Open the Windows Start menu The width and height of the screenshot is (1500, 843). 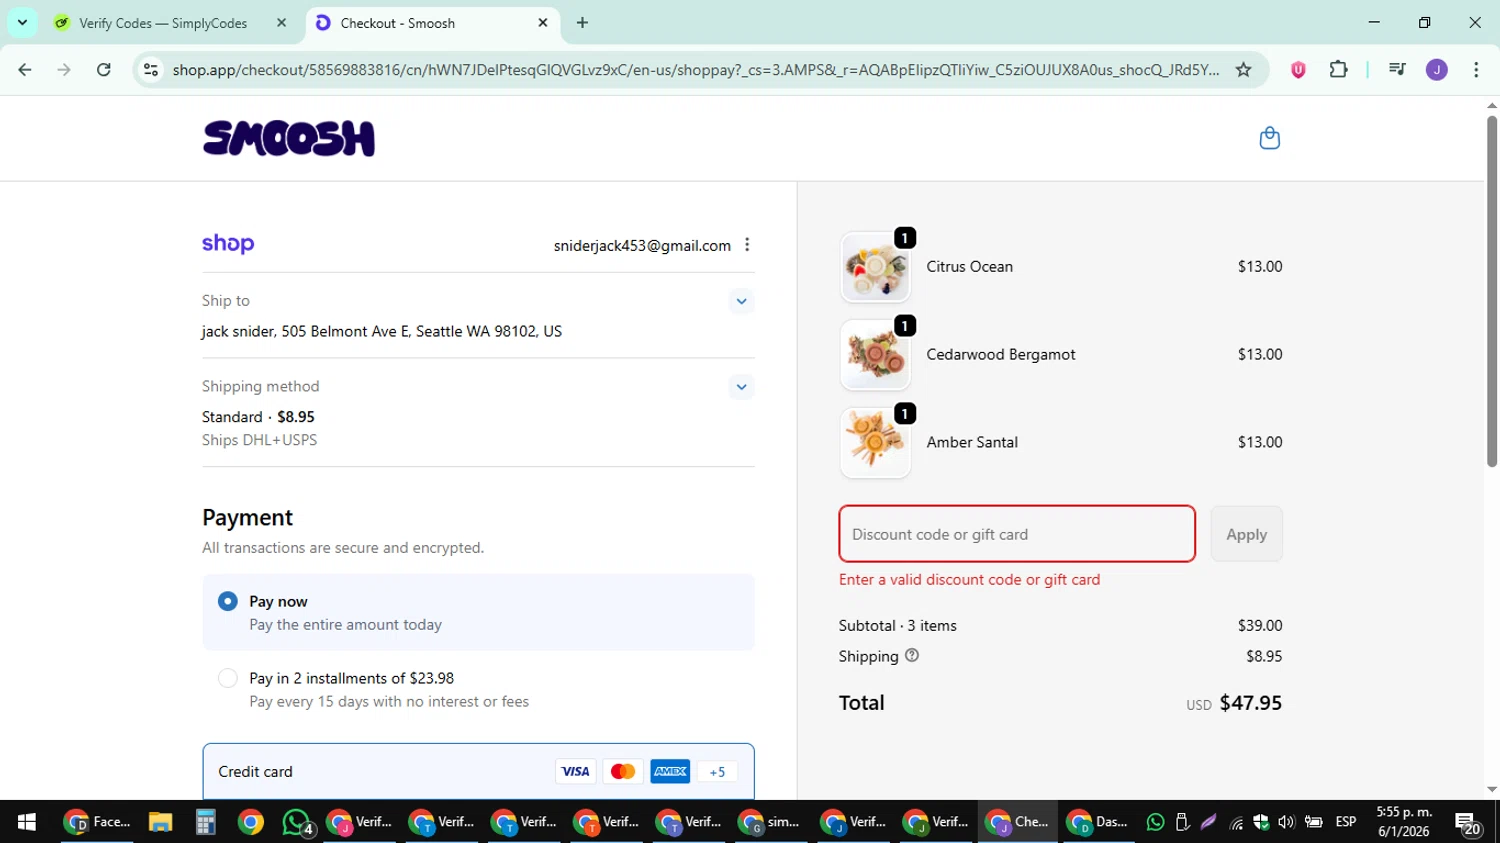26,822
